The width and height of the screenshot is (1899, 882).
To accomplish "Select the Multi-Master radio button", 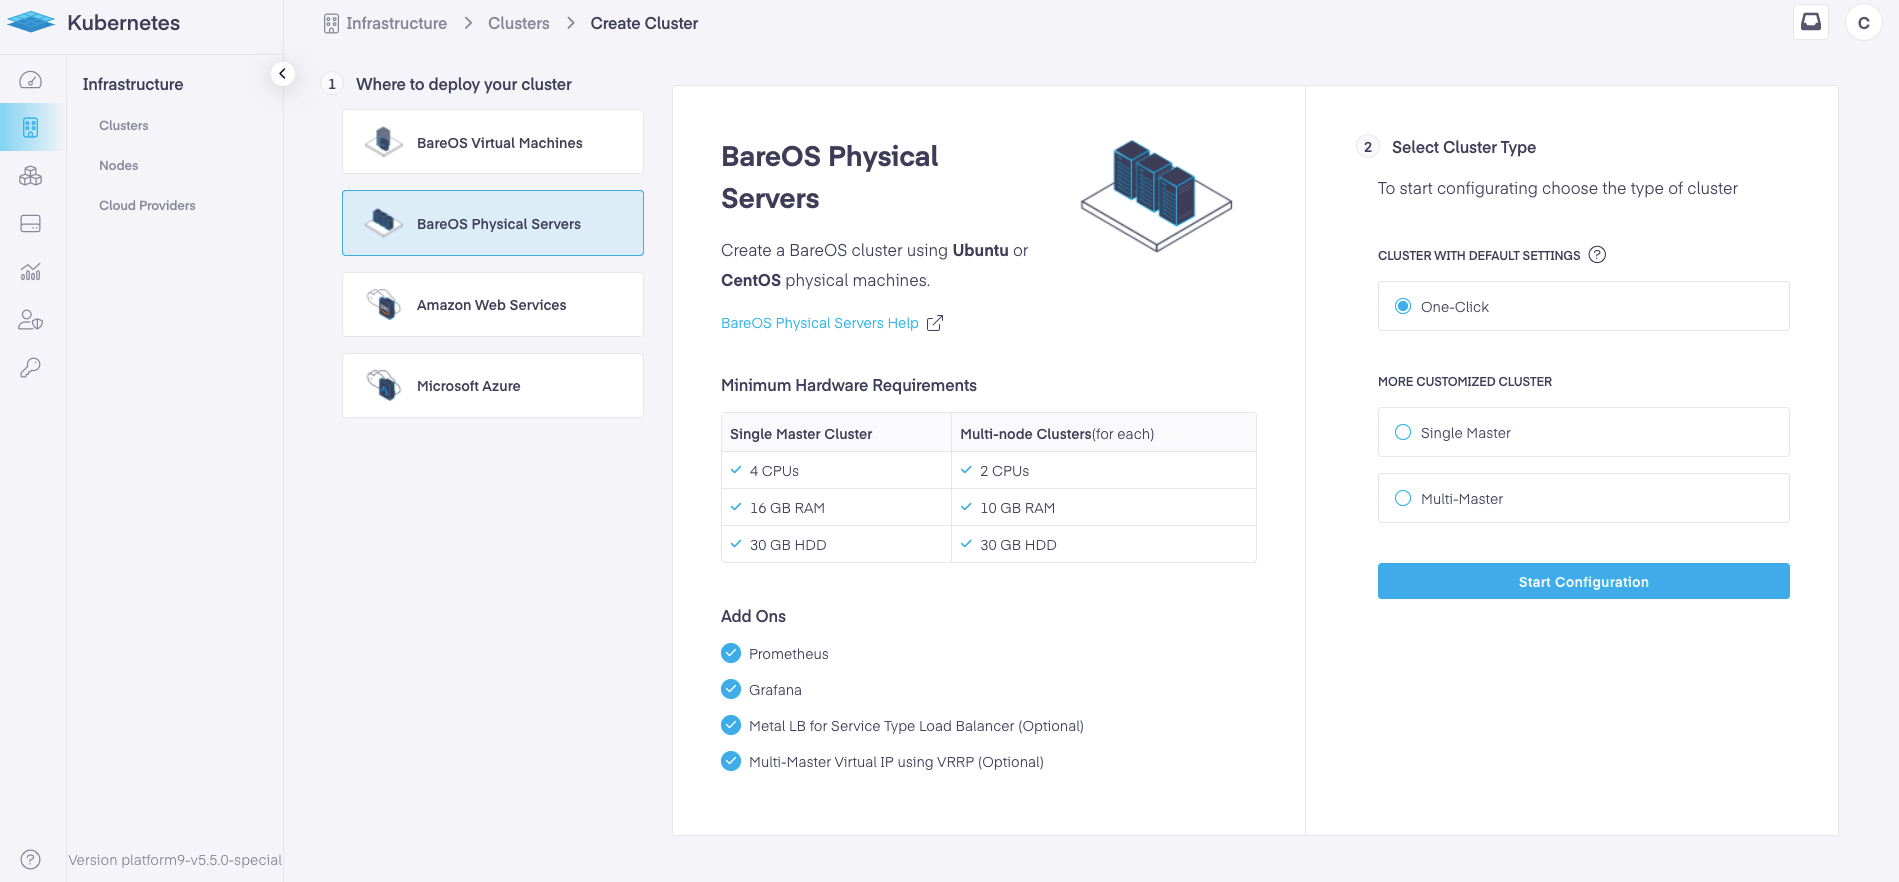I will tap(1403, 498).
